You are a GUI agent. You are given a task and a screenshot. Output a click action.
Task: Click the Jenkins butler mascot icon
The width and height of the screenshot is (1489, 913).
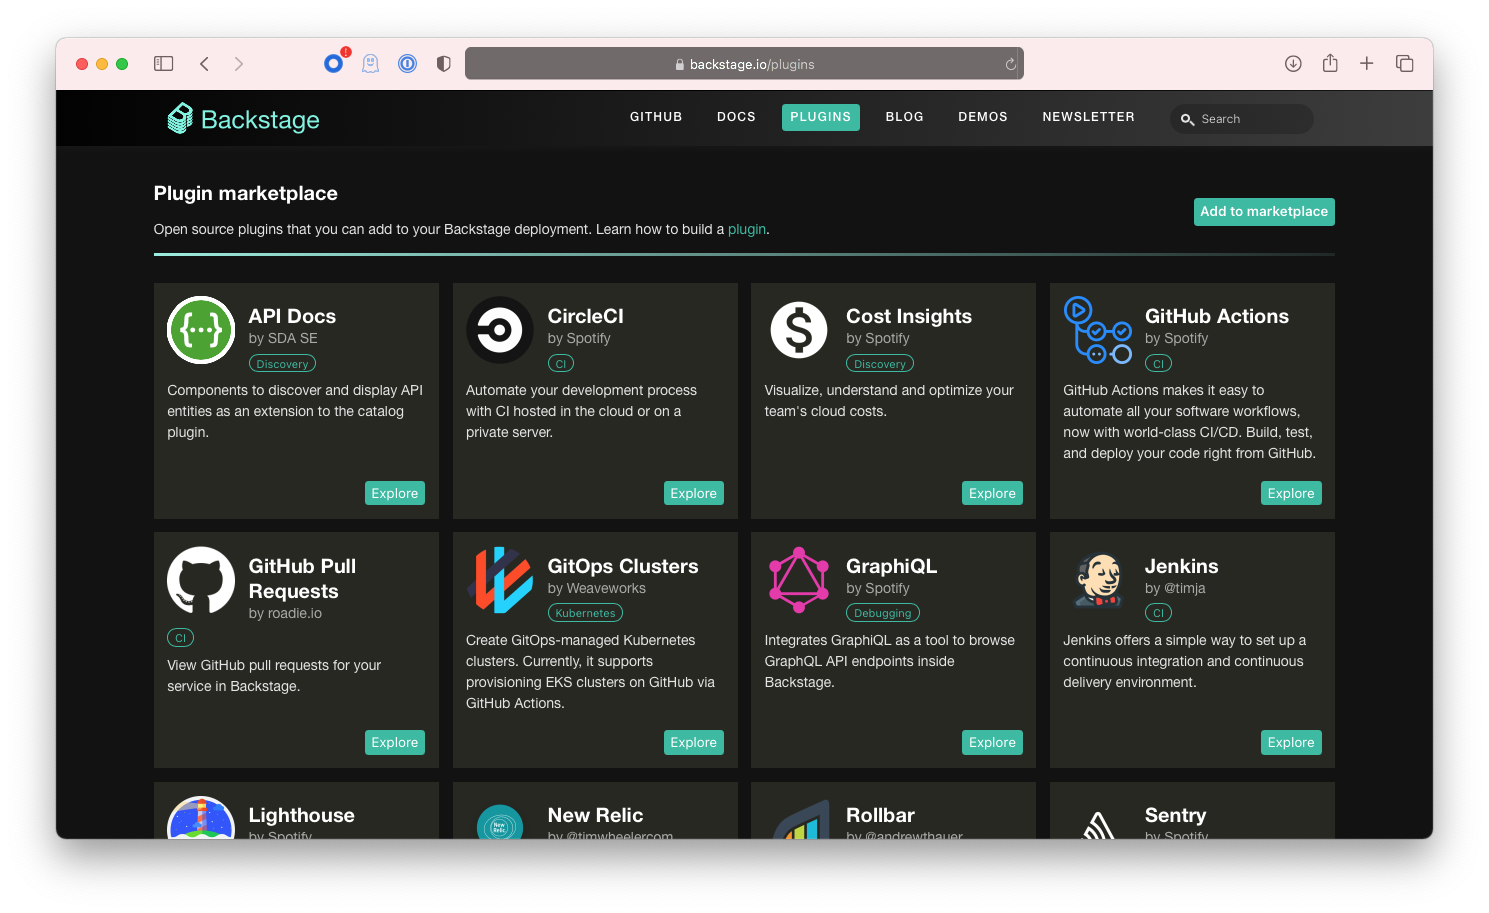(1097, 580)
